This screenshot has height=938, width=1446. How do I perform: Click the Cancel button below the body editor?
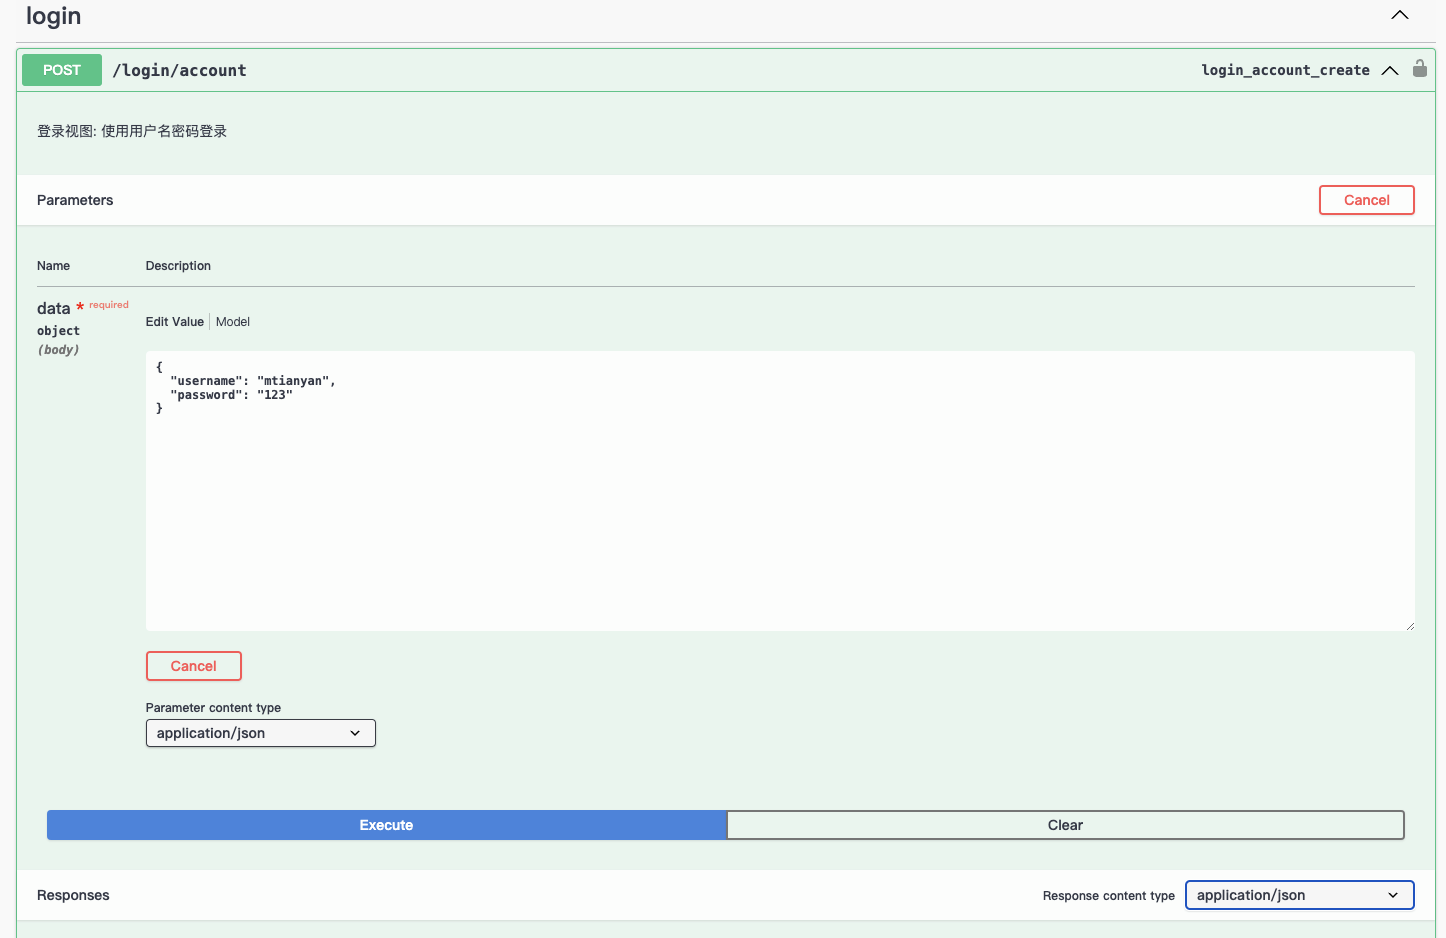(x=194, y=666)
